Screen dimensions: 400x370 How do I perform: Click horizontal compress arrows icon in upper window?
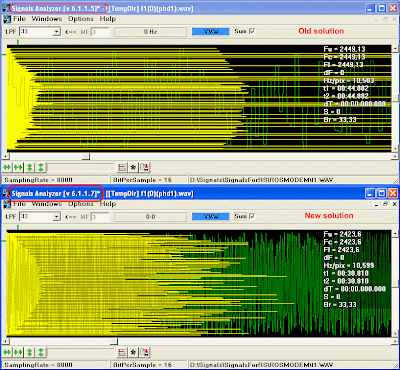[18, 167]
